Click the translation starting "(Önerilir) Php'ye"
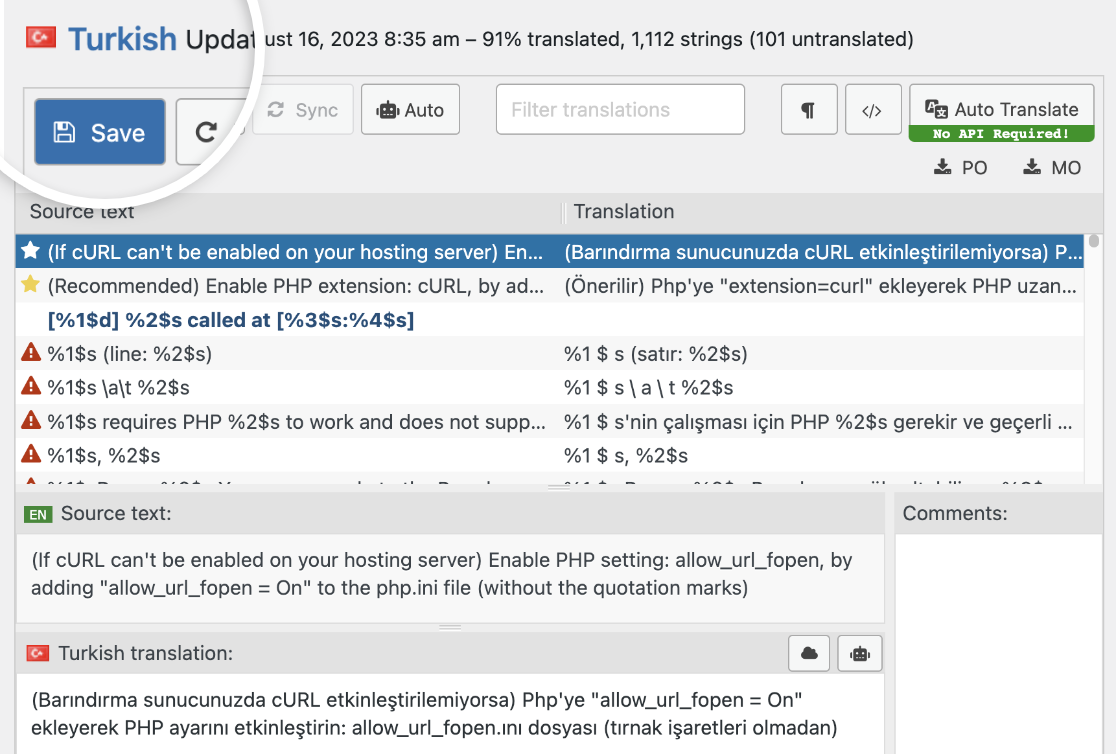The height and width of the screenshot is (754, 1116). [820, 286]
